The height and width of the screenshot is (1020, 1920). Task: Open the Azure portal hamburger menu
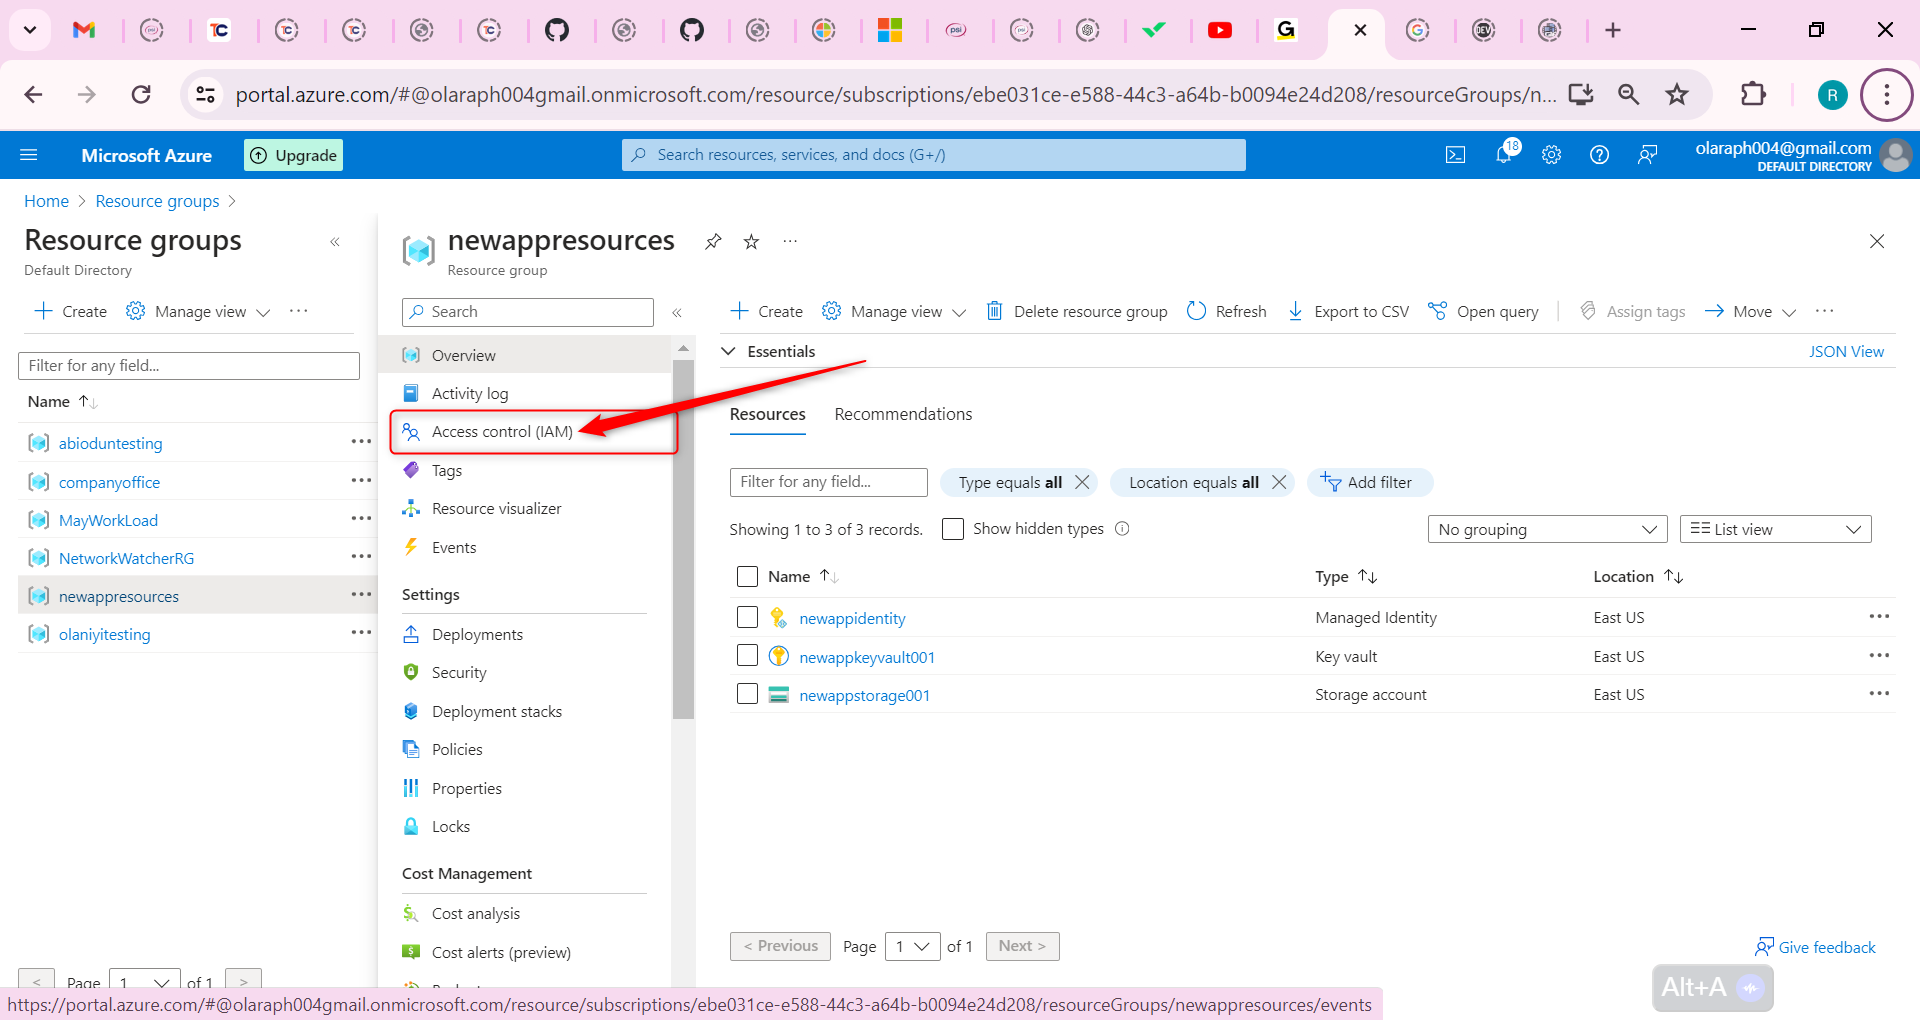tap(29, 155)
